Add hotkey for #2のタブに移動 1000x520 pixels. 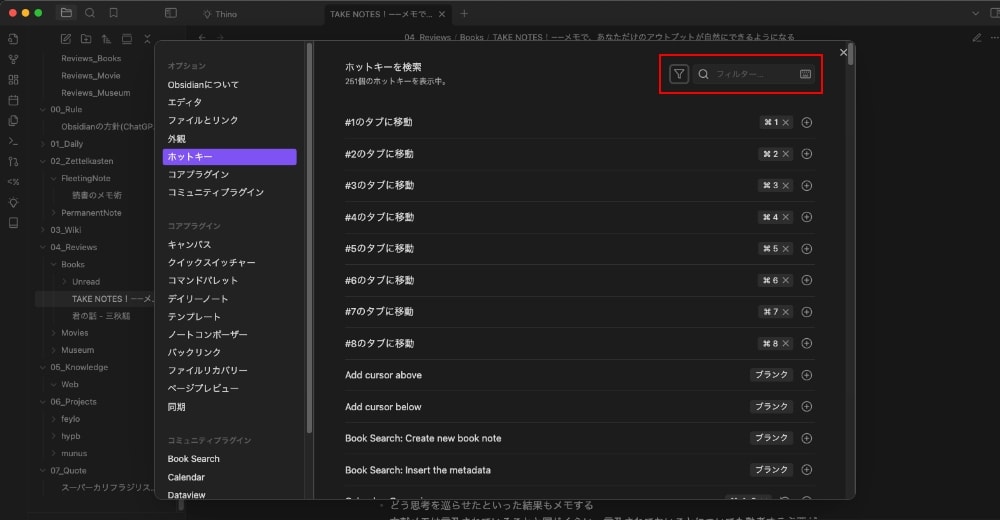click(x=807, y=154)
